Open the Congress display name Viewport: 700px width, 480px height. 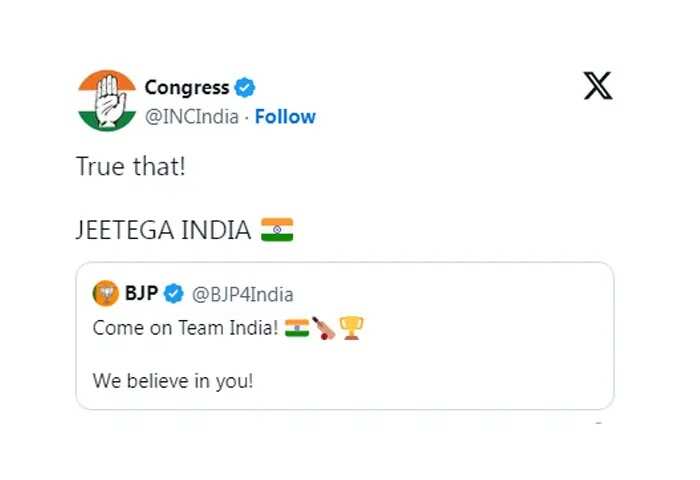pyautogui.click(x=187, y=88)
